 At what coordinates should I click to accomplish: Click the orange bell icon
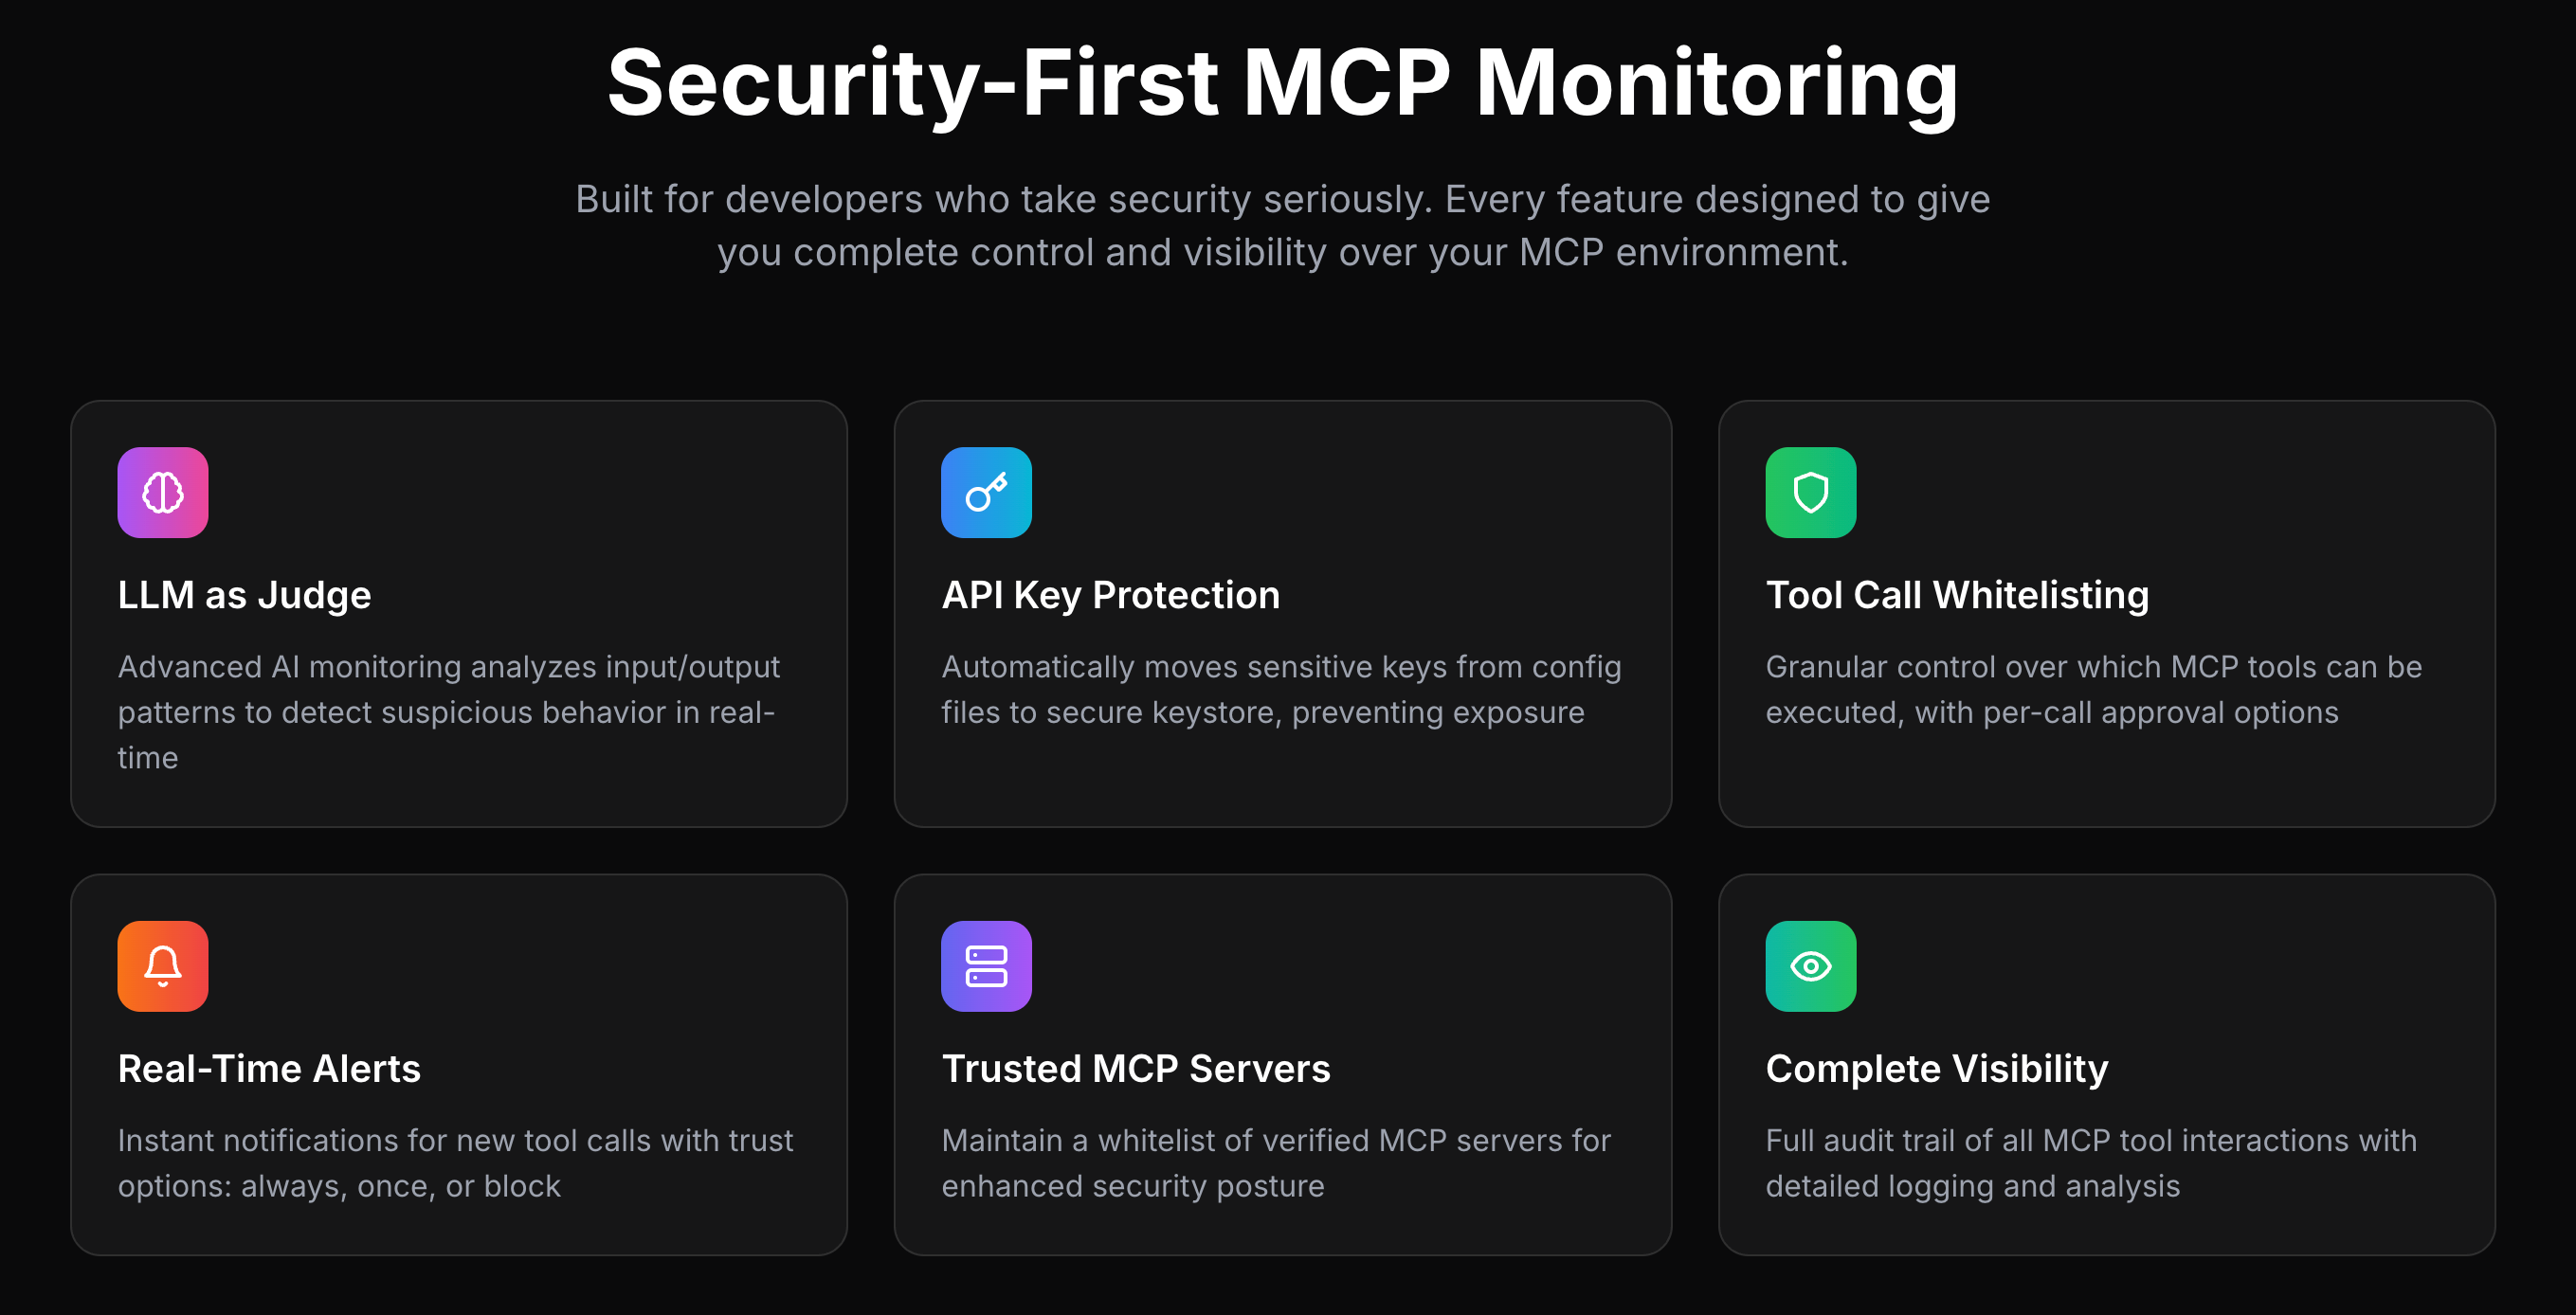tap(162, 966)
